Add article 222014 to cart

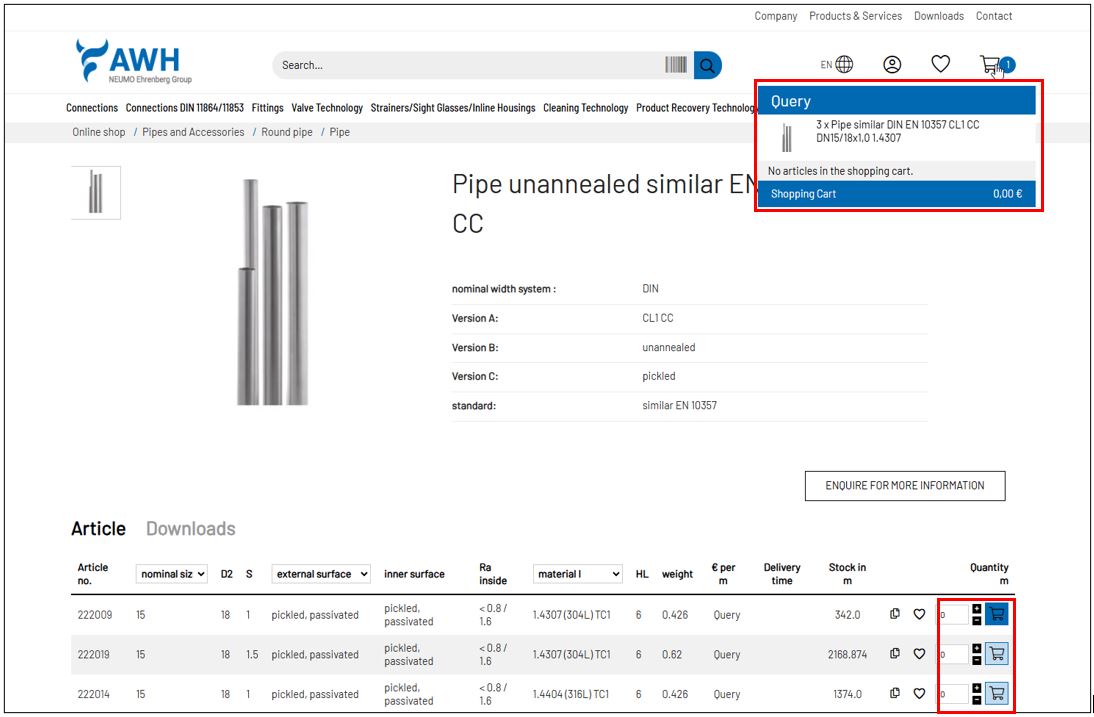tap(996, 693)
